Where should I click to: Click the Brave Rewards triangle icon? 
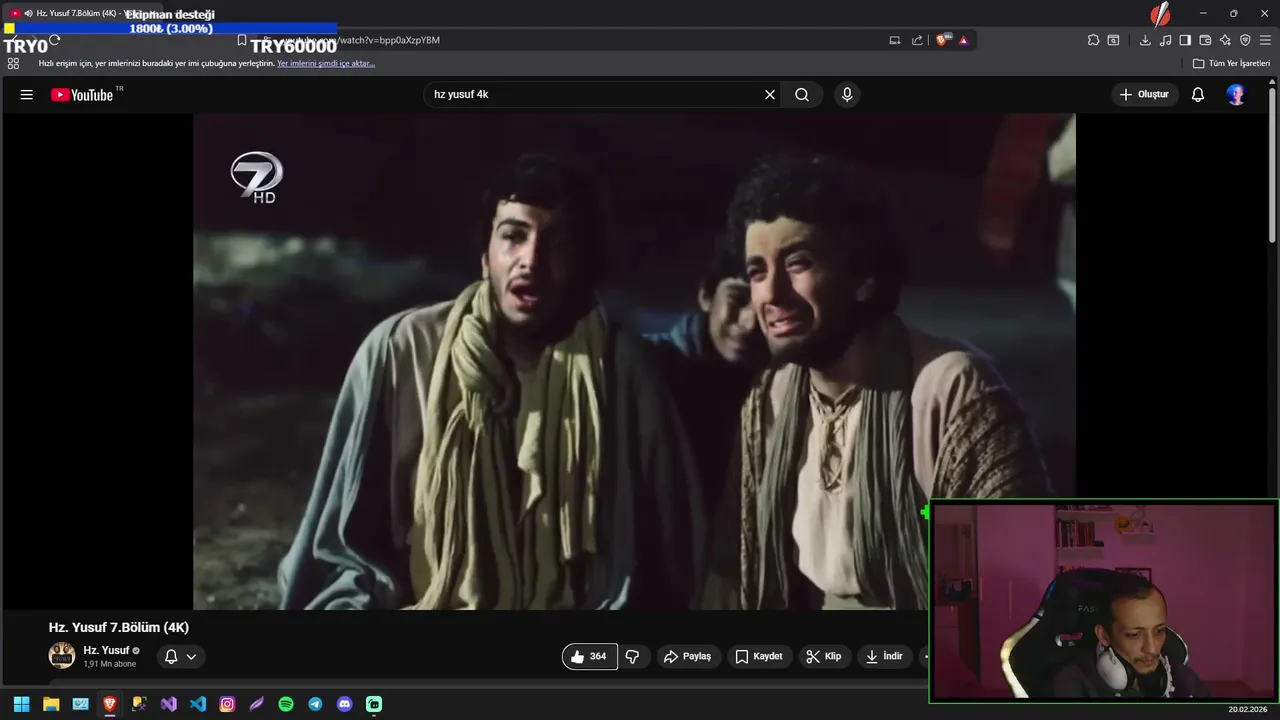(963, 40)
